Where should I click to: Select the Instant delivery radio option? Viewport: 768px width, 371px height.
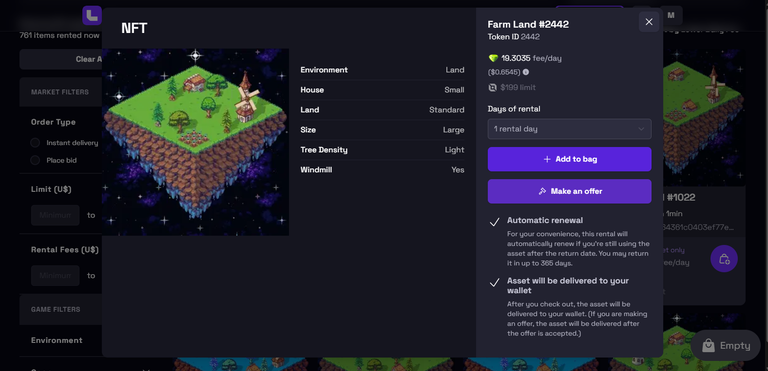[x=35, y=143]
